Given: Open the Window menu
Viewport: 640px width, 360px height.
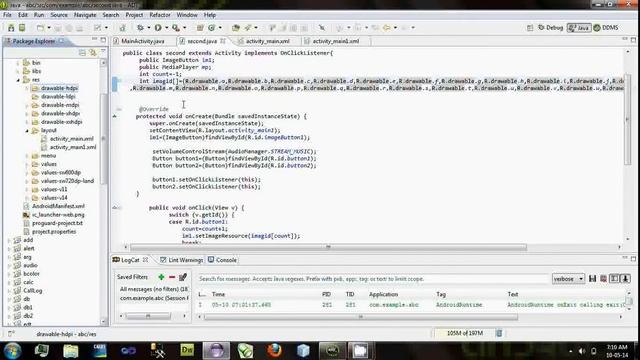Looking at the screenshot, I should [x=187, y=15].
